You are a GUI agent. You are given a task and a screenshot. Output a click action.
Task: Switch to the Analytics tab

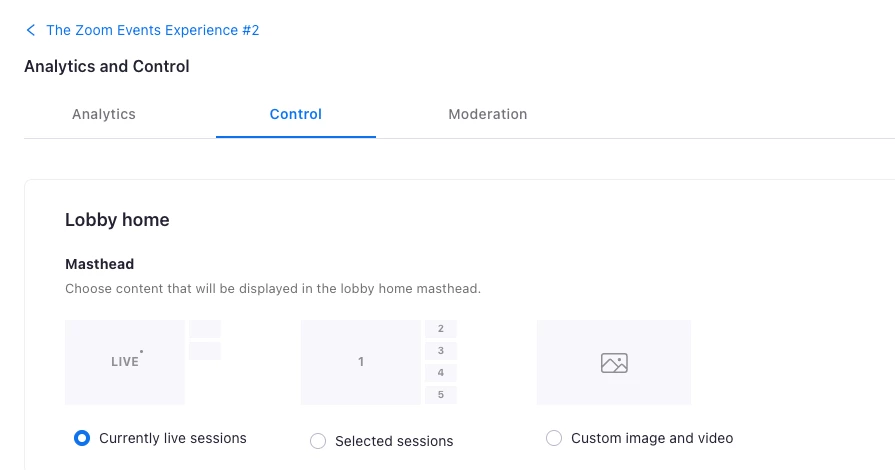pyautogui.click(x=104, y=114)
